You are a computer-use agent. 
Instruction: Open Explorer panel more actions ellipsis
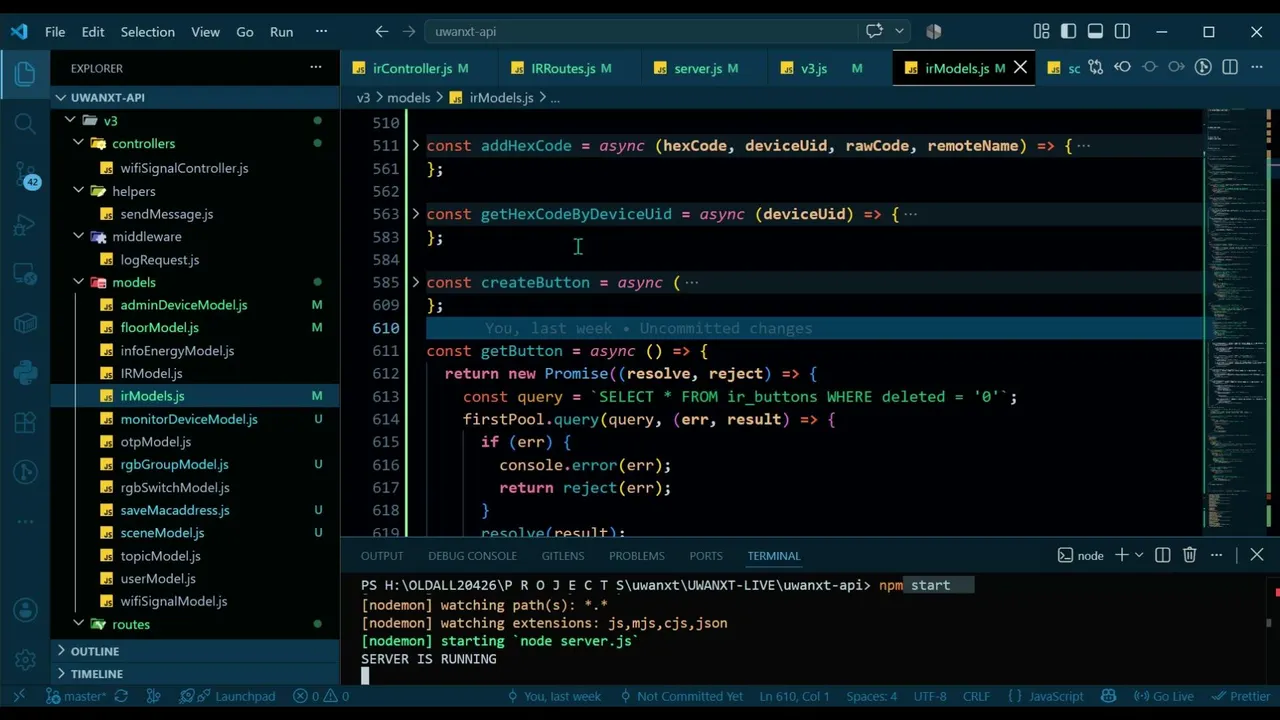[316, 68]
